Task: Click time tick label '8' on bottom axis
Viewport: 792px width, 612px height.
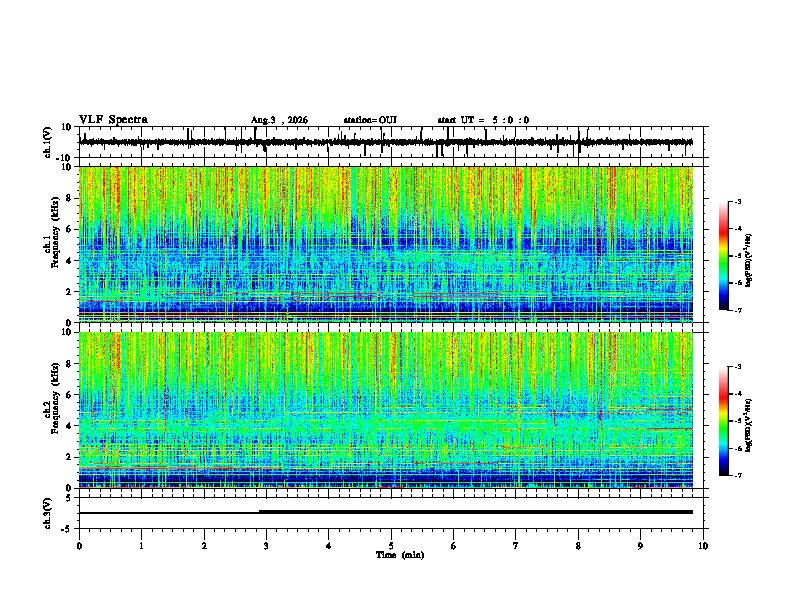Action: [578, 546]
